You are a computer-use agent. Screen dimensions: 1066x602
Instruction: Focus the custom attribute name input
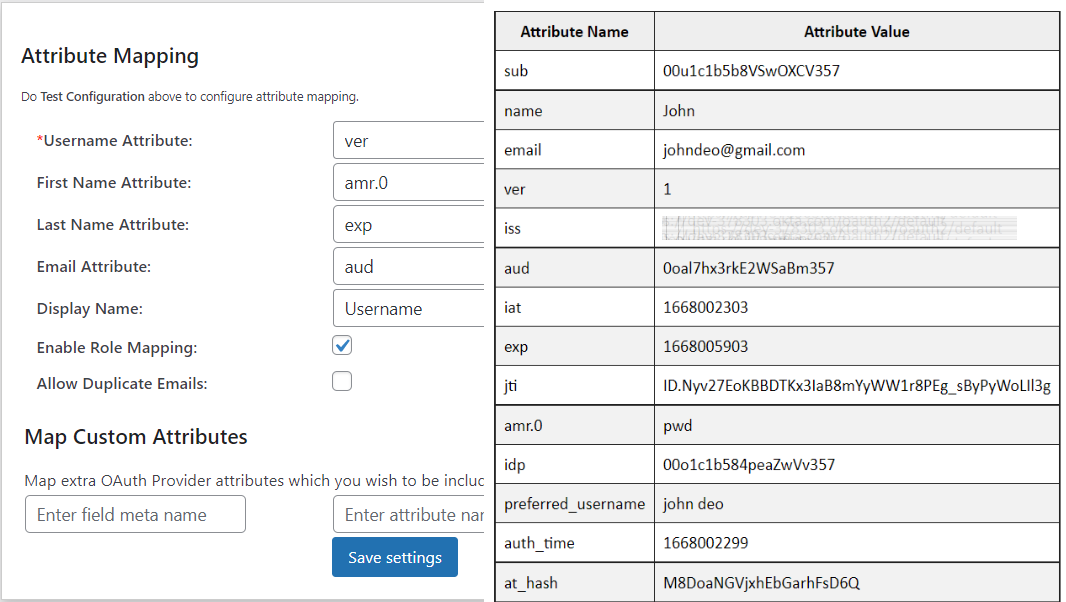(409, 514)
